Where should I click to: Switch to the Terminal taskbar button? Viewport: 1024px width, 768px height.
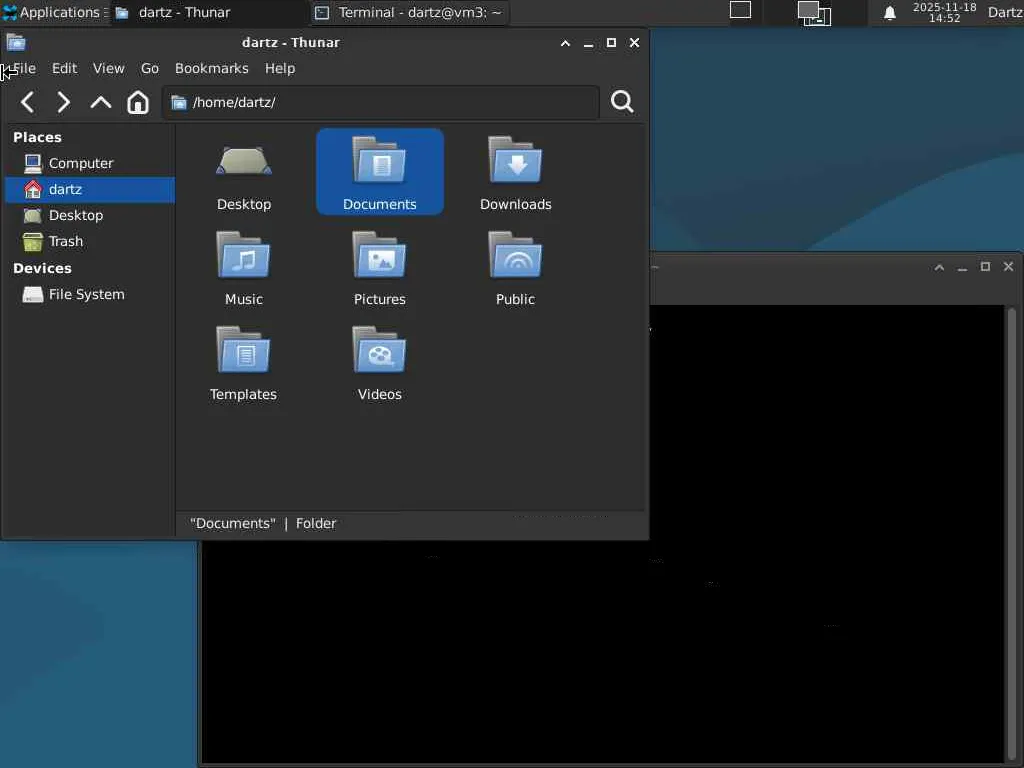click(x=409, y=12)
